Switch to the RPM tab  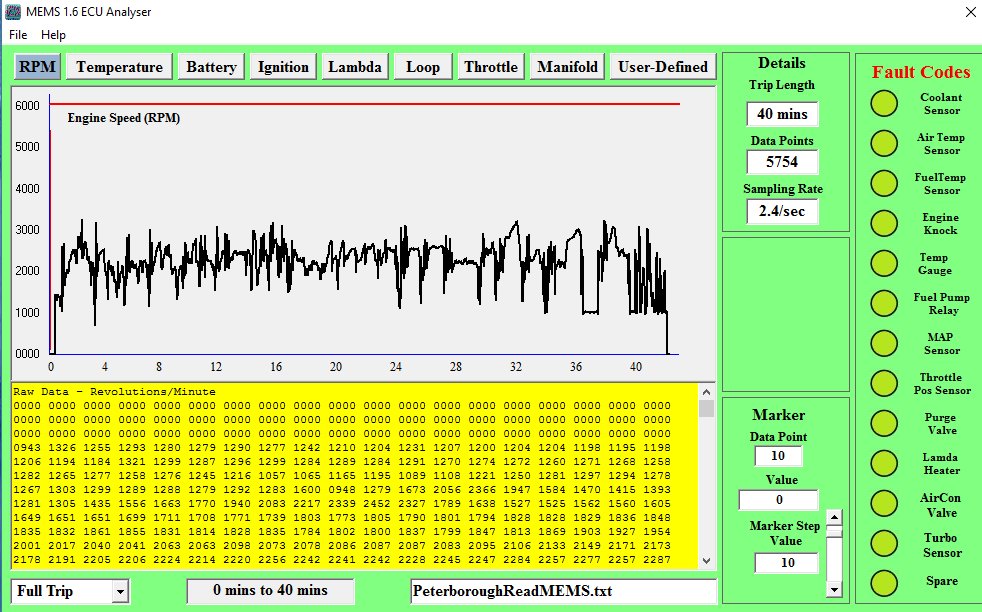pos(38,66)
